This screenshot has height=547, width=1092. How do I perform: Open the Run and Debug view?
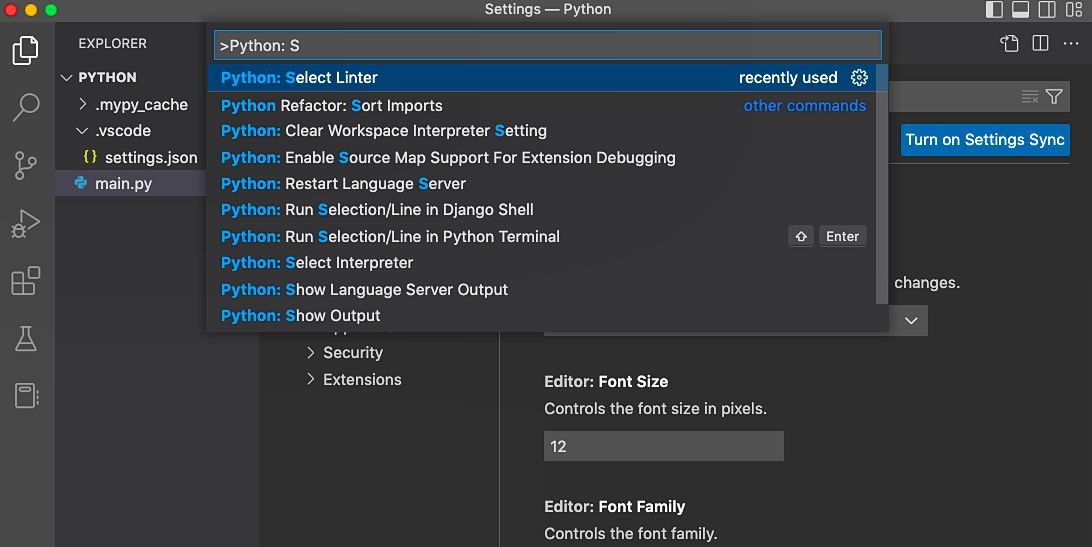point(26,224)
